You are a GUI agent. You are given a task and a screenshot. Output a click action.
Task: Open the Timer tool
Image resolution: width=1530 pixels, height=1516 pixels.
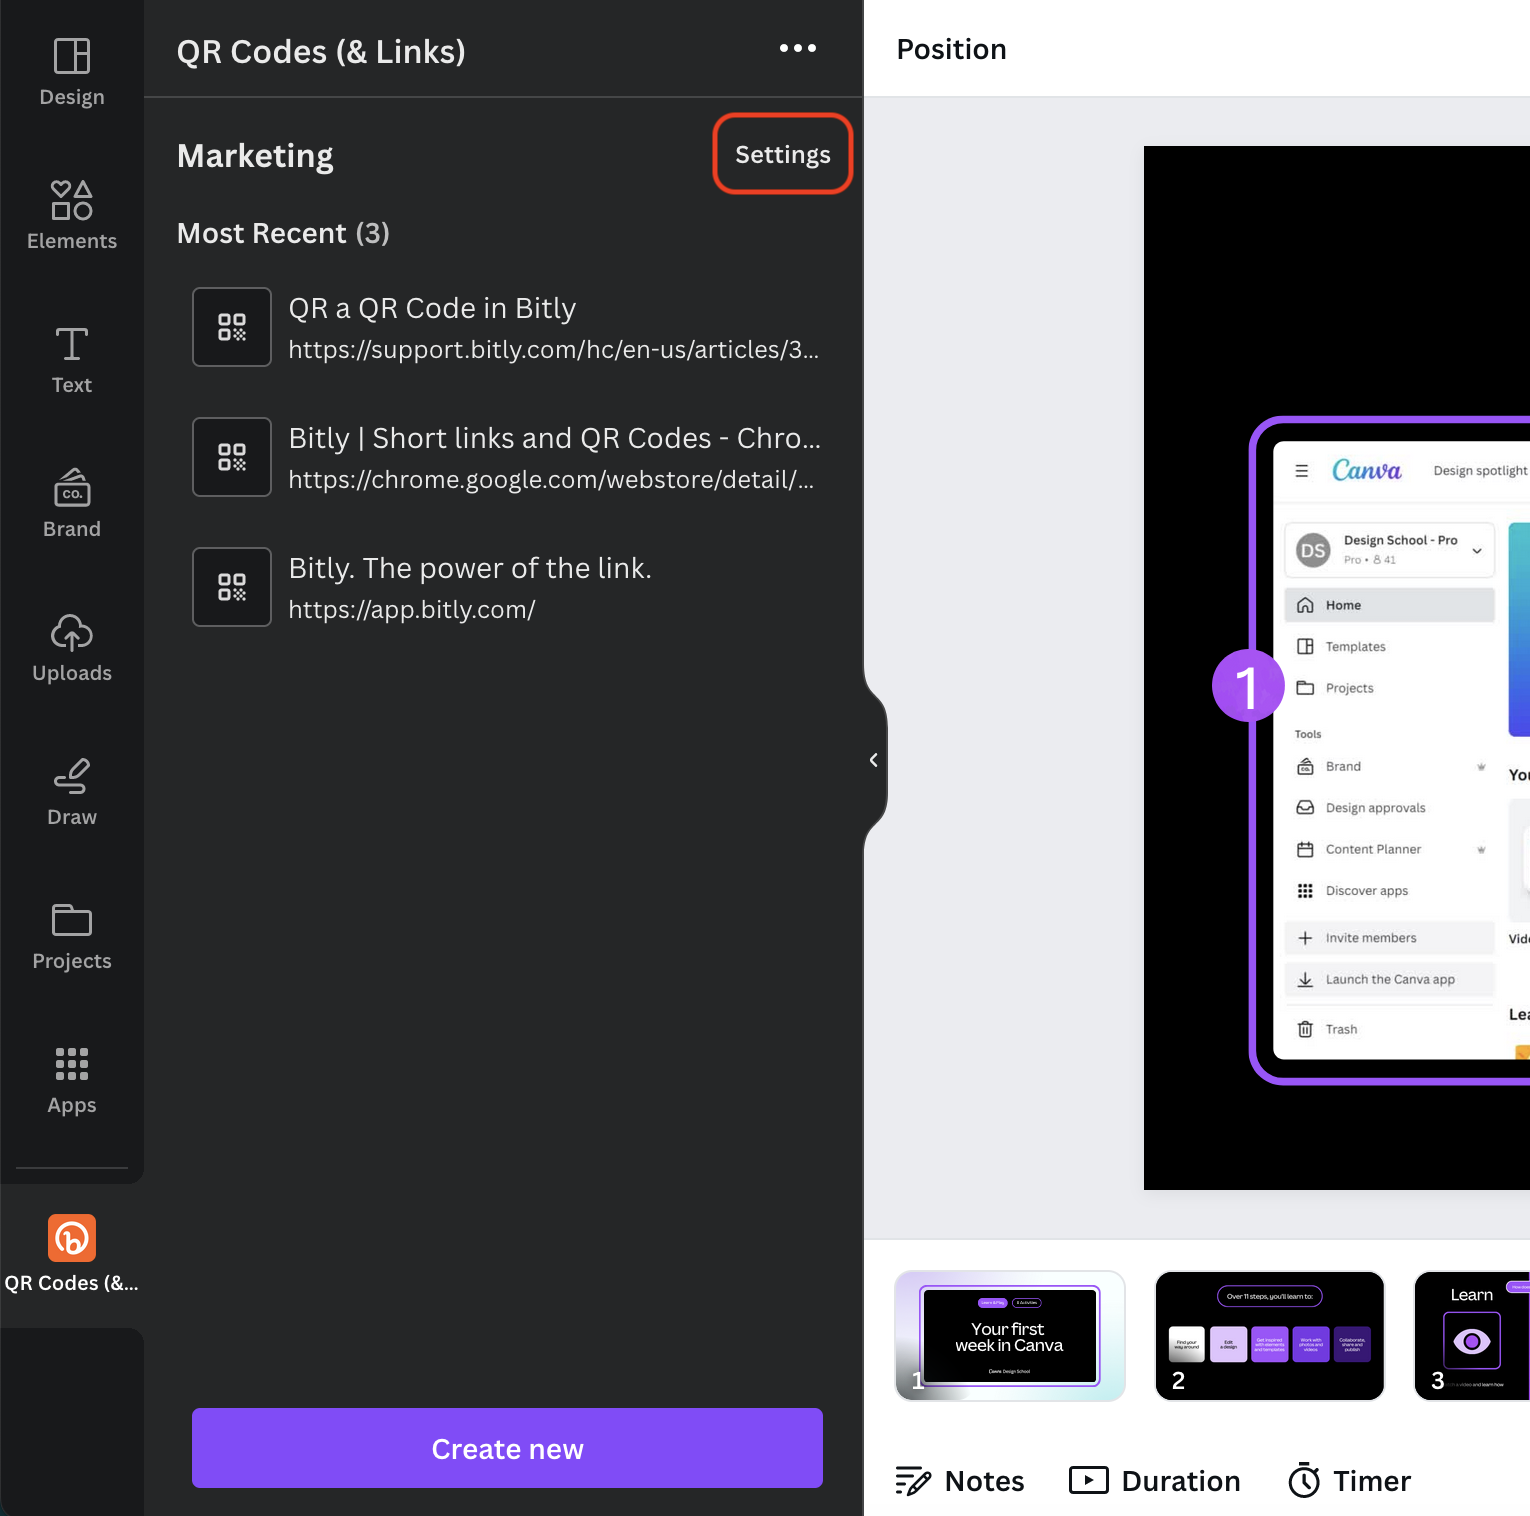coord(1350,1481)
